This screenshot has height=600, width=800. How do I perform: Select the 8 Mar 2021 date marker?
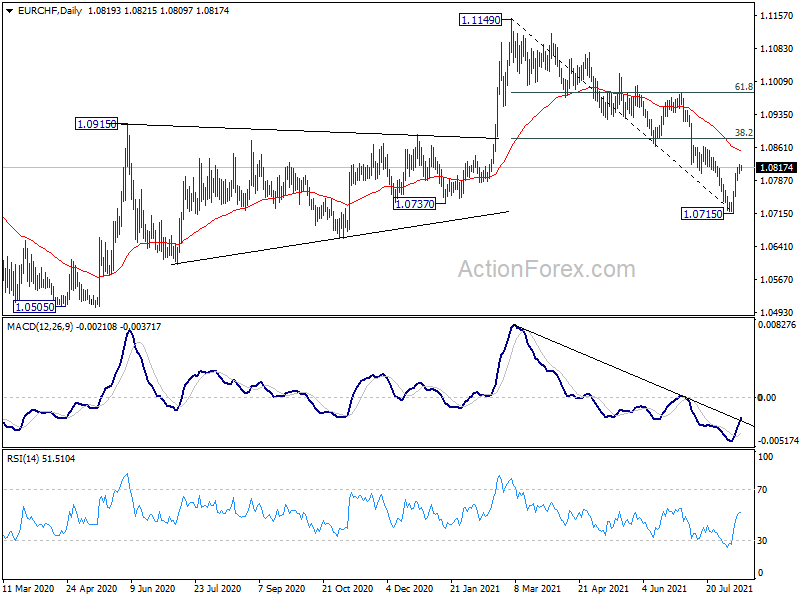click(x=538, y=588)
